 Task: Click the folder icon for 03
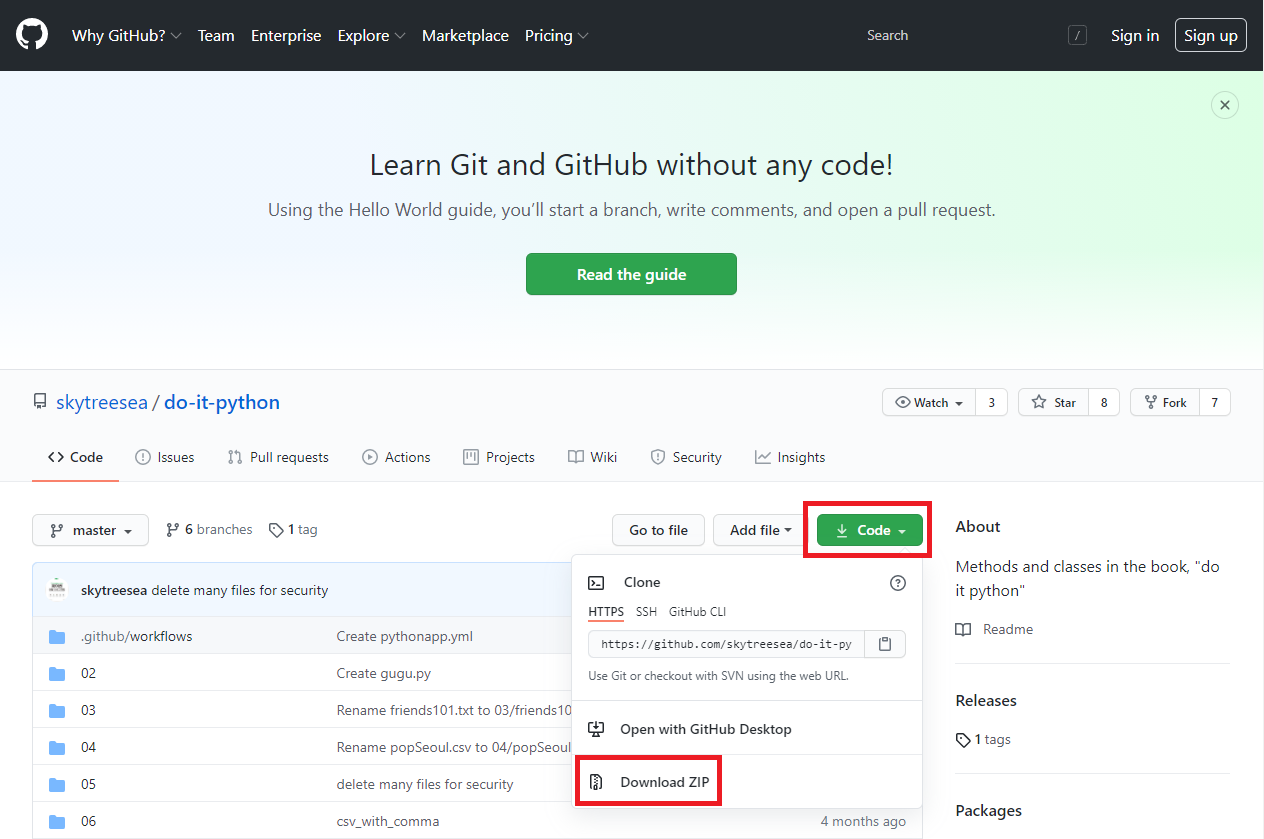tap(57, 710)
